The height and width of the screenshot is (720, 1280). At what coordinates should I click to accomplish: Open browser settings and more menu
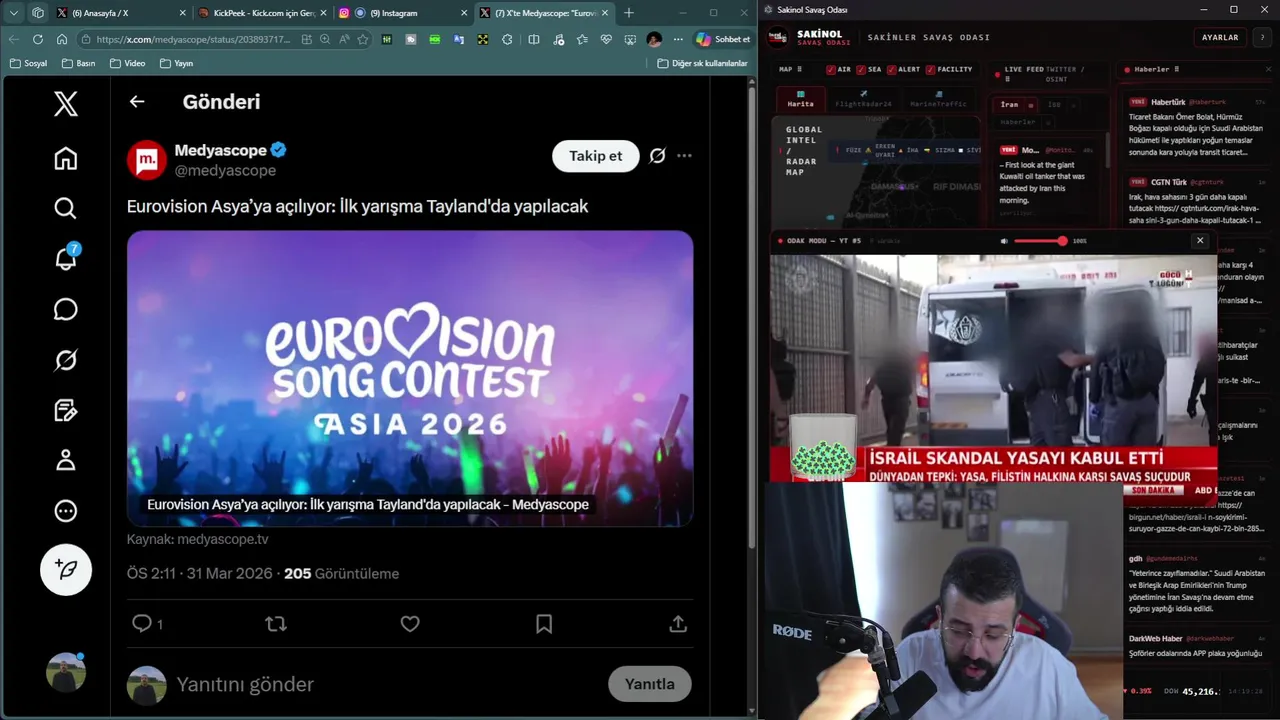(x=678, y=39)
